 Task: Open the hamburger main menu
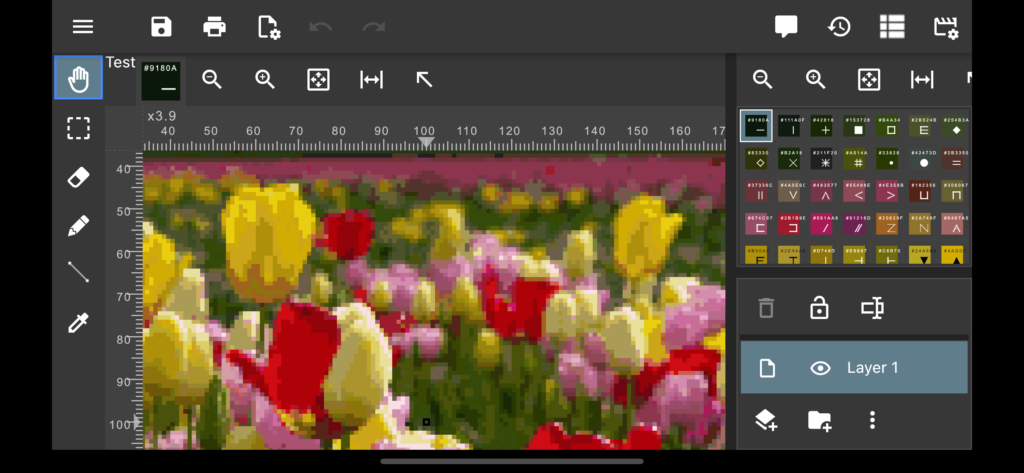[x=83, y=27]
